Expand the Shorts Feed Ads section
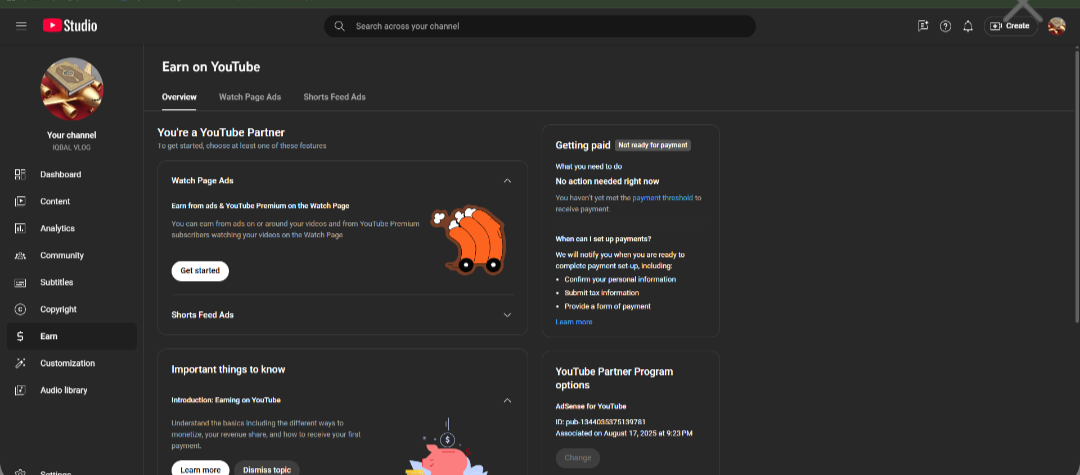The width and height of the screenshot is (1080, 475). coord(507,315)
